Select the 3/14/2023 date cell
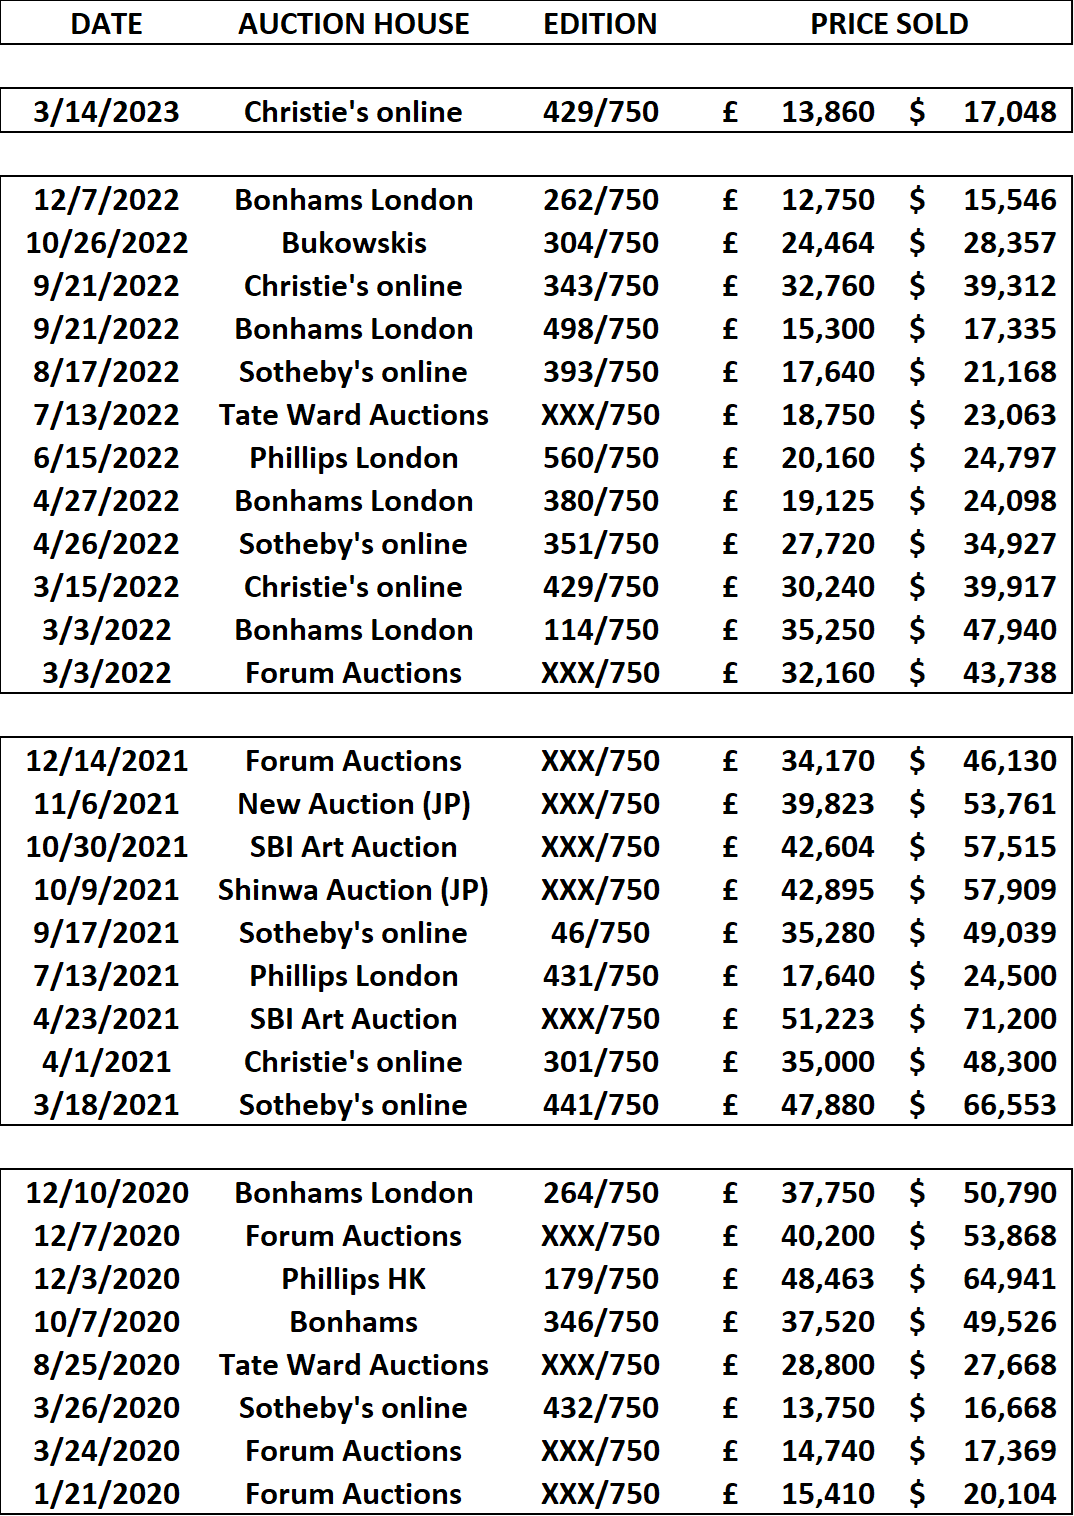The height and width of the screenshot is (1516, 1074). pyautogui.click(x=107, y=112)
